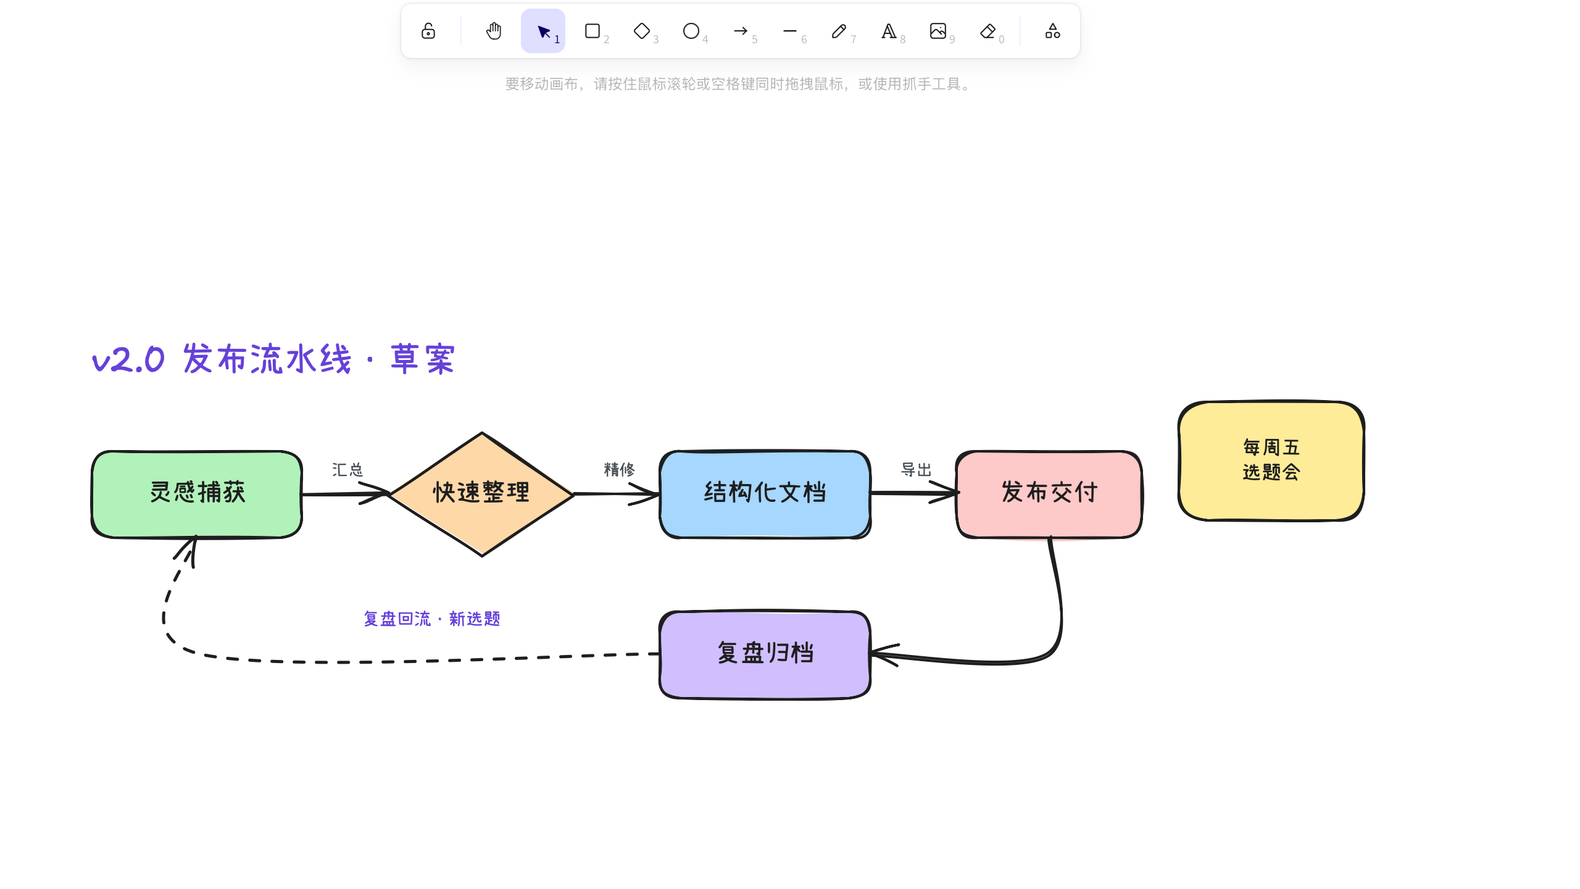Open the Insert image tool

click(x=938, y=31)
